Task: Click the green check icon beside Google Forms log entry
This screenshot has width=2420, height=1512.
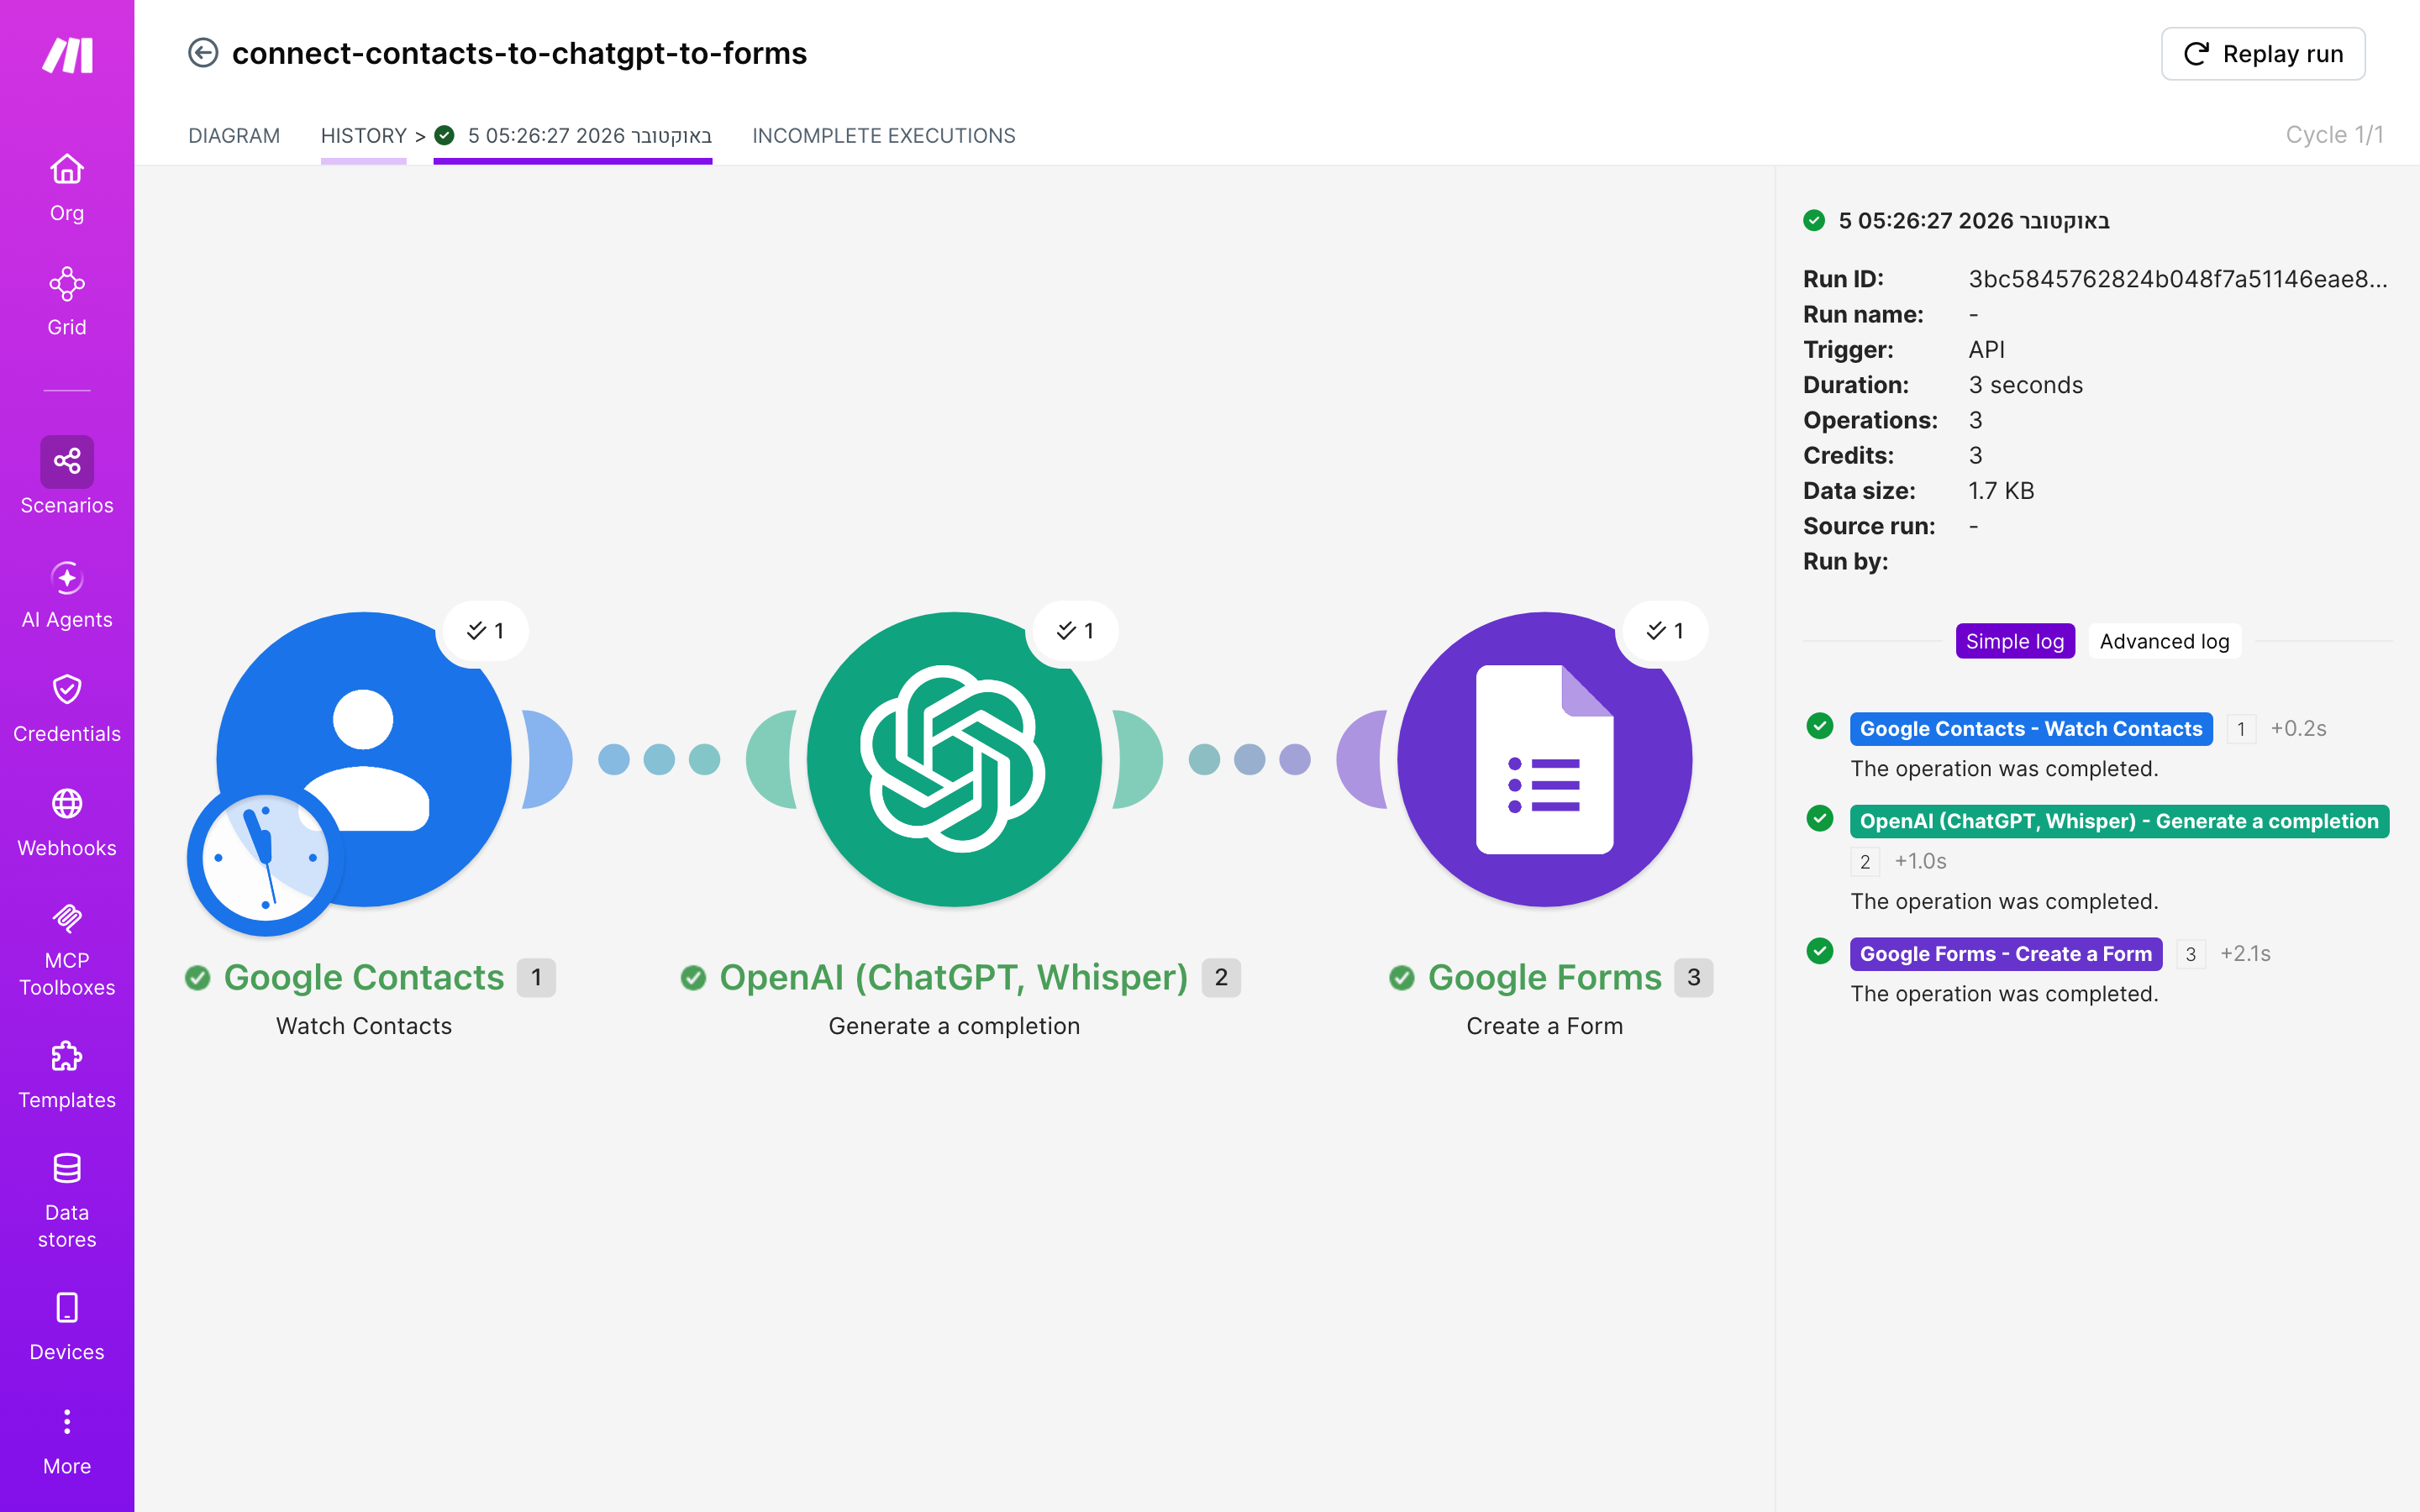Action: [1820, 951]
